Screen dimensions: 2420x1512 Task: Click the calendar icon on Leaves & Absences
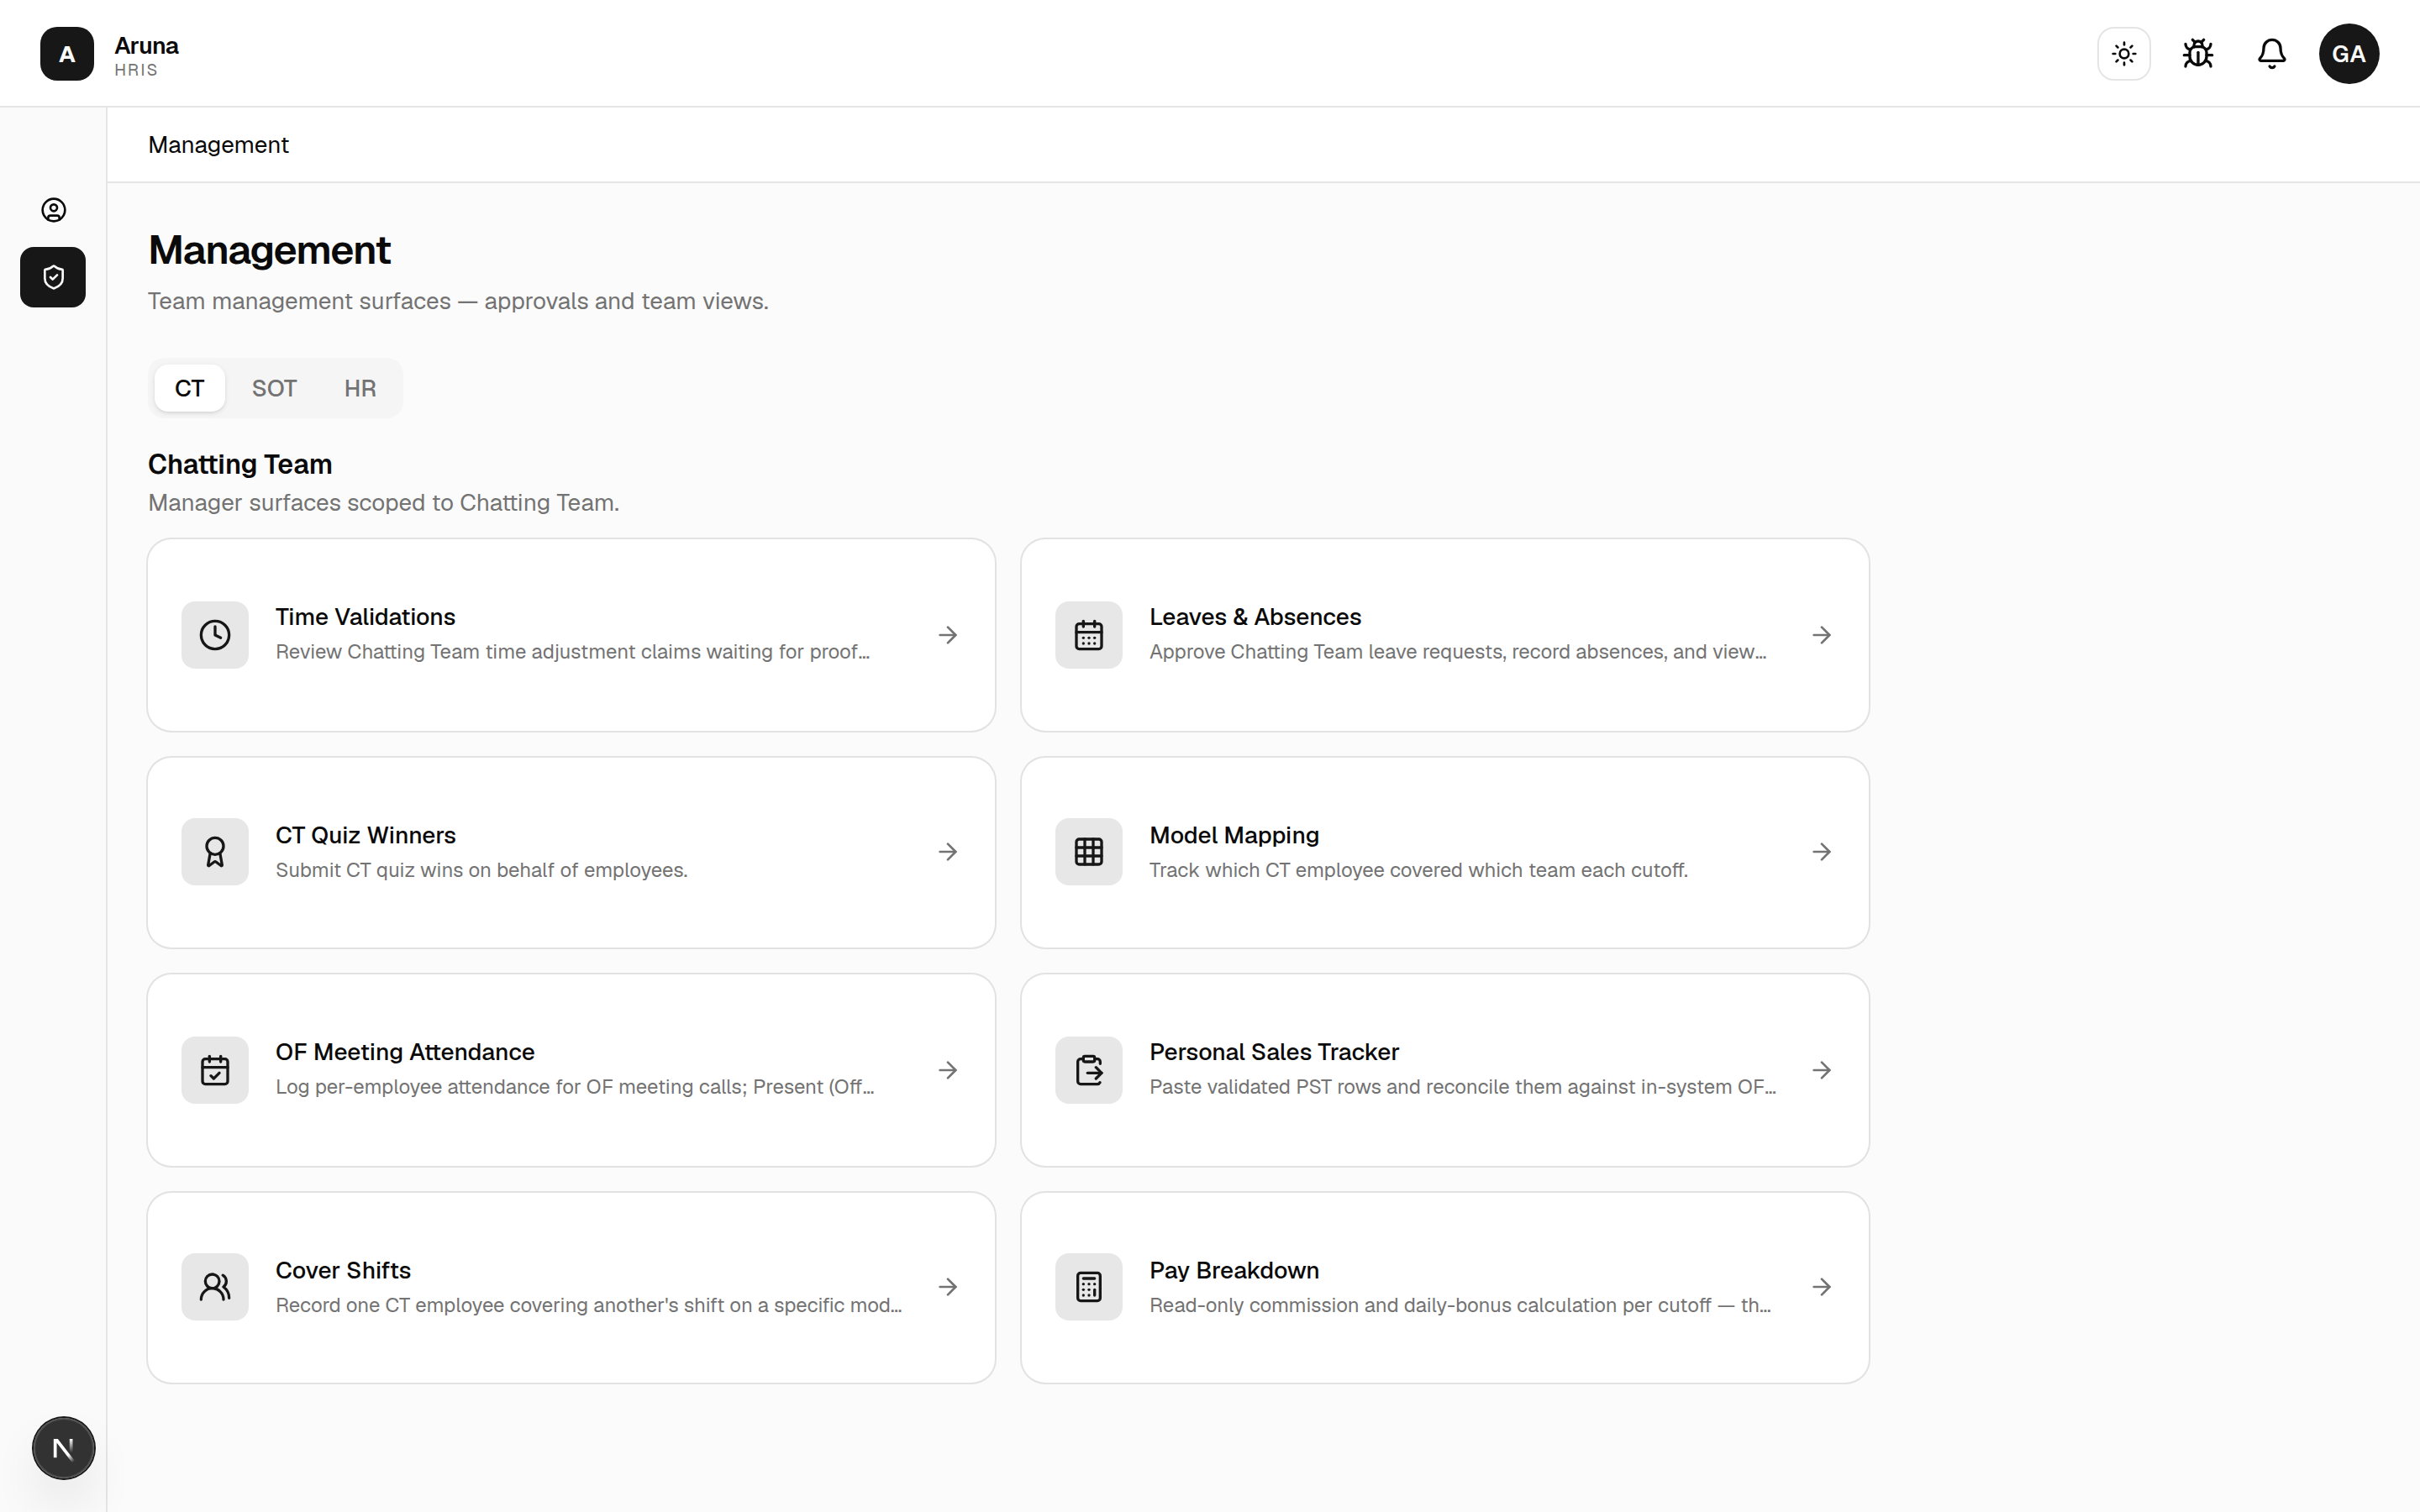pyautogui.click(x=1089, y=635)
